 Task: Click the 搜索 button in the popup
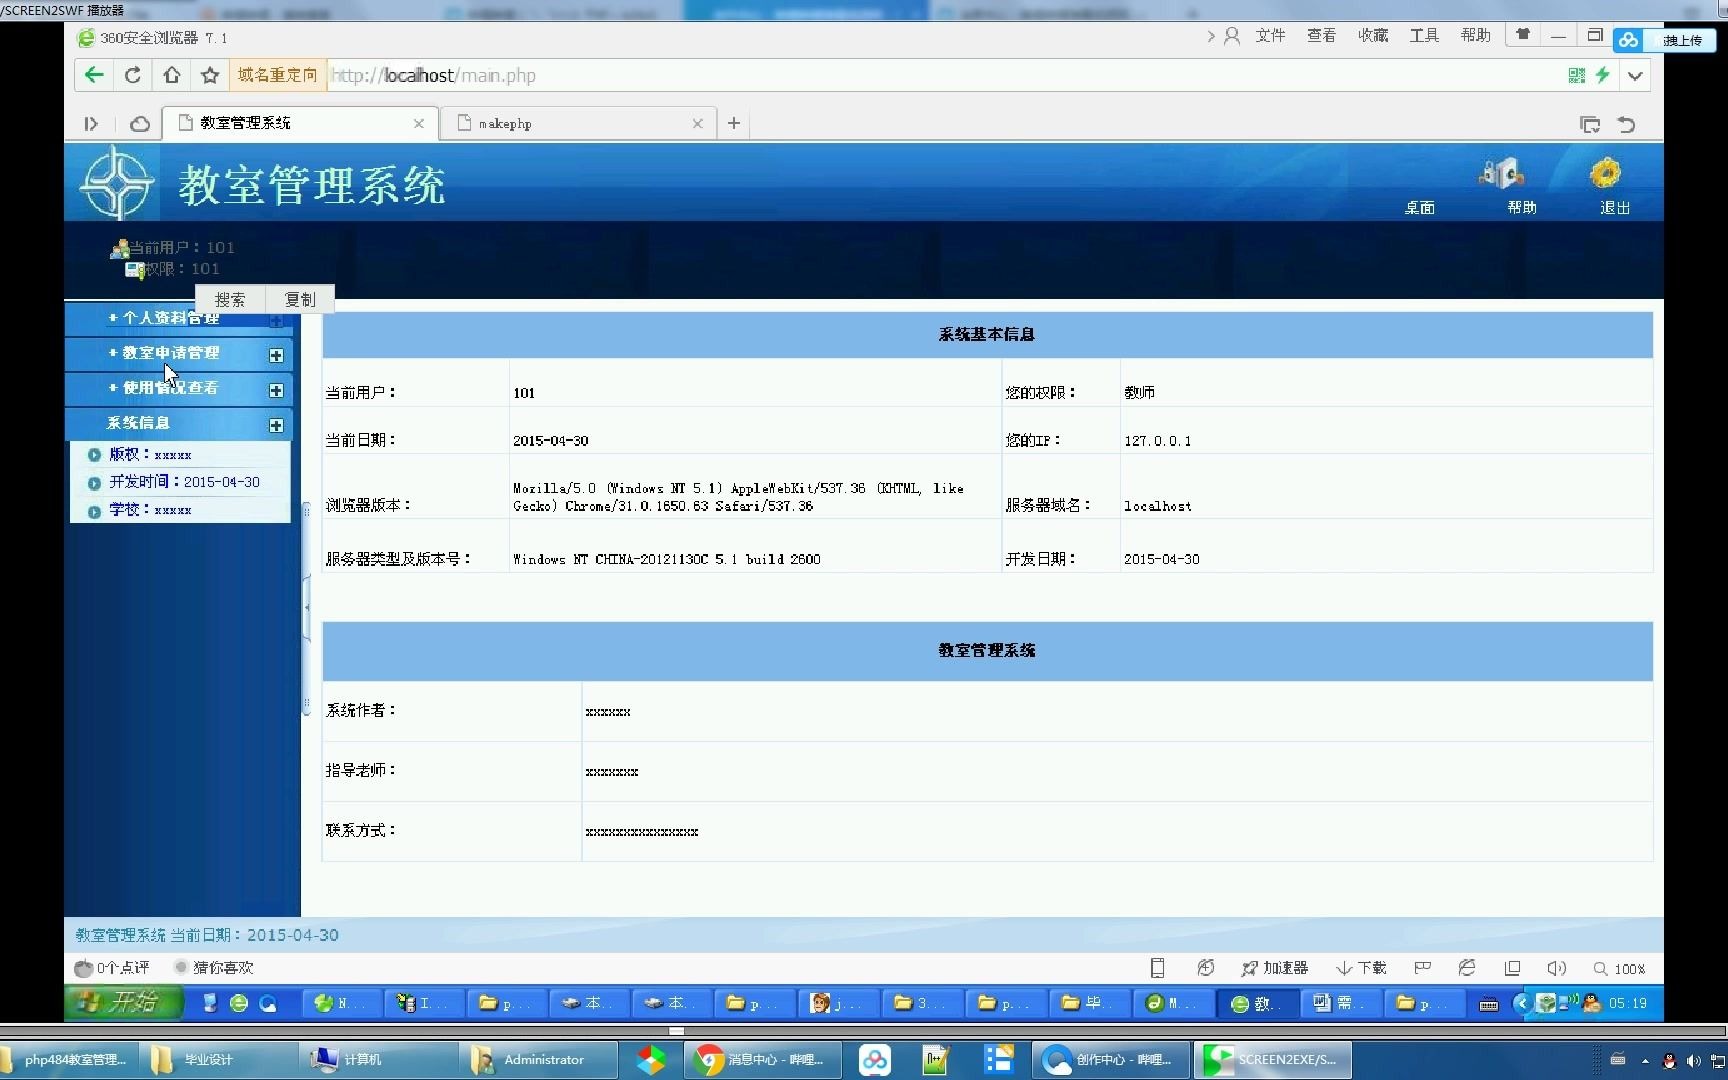coord(230,299)
